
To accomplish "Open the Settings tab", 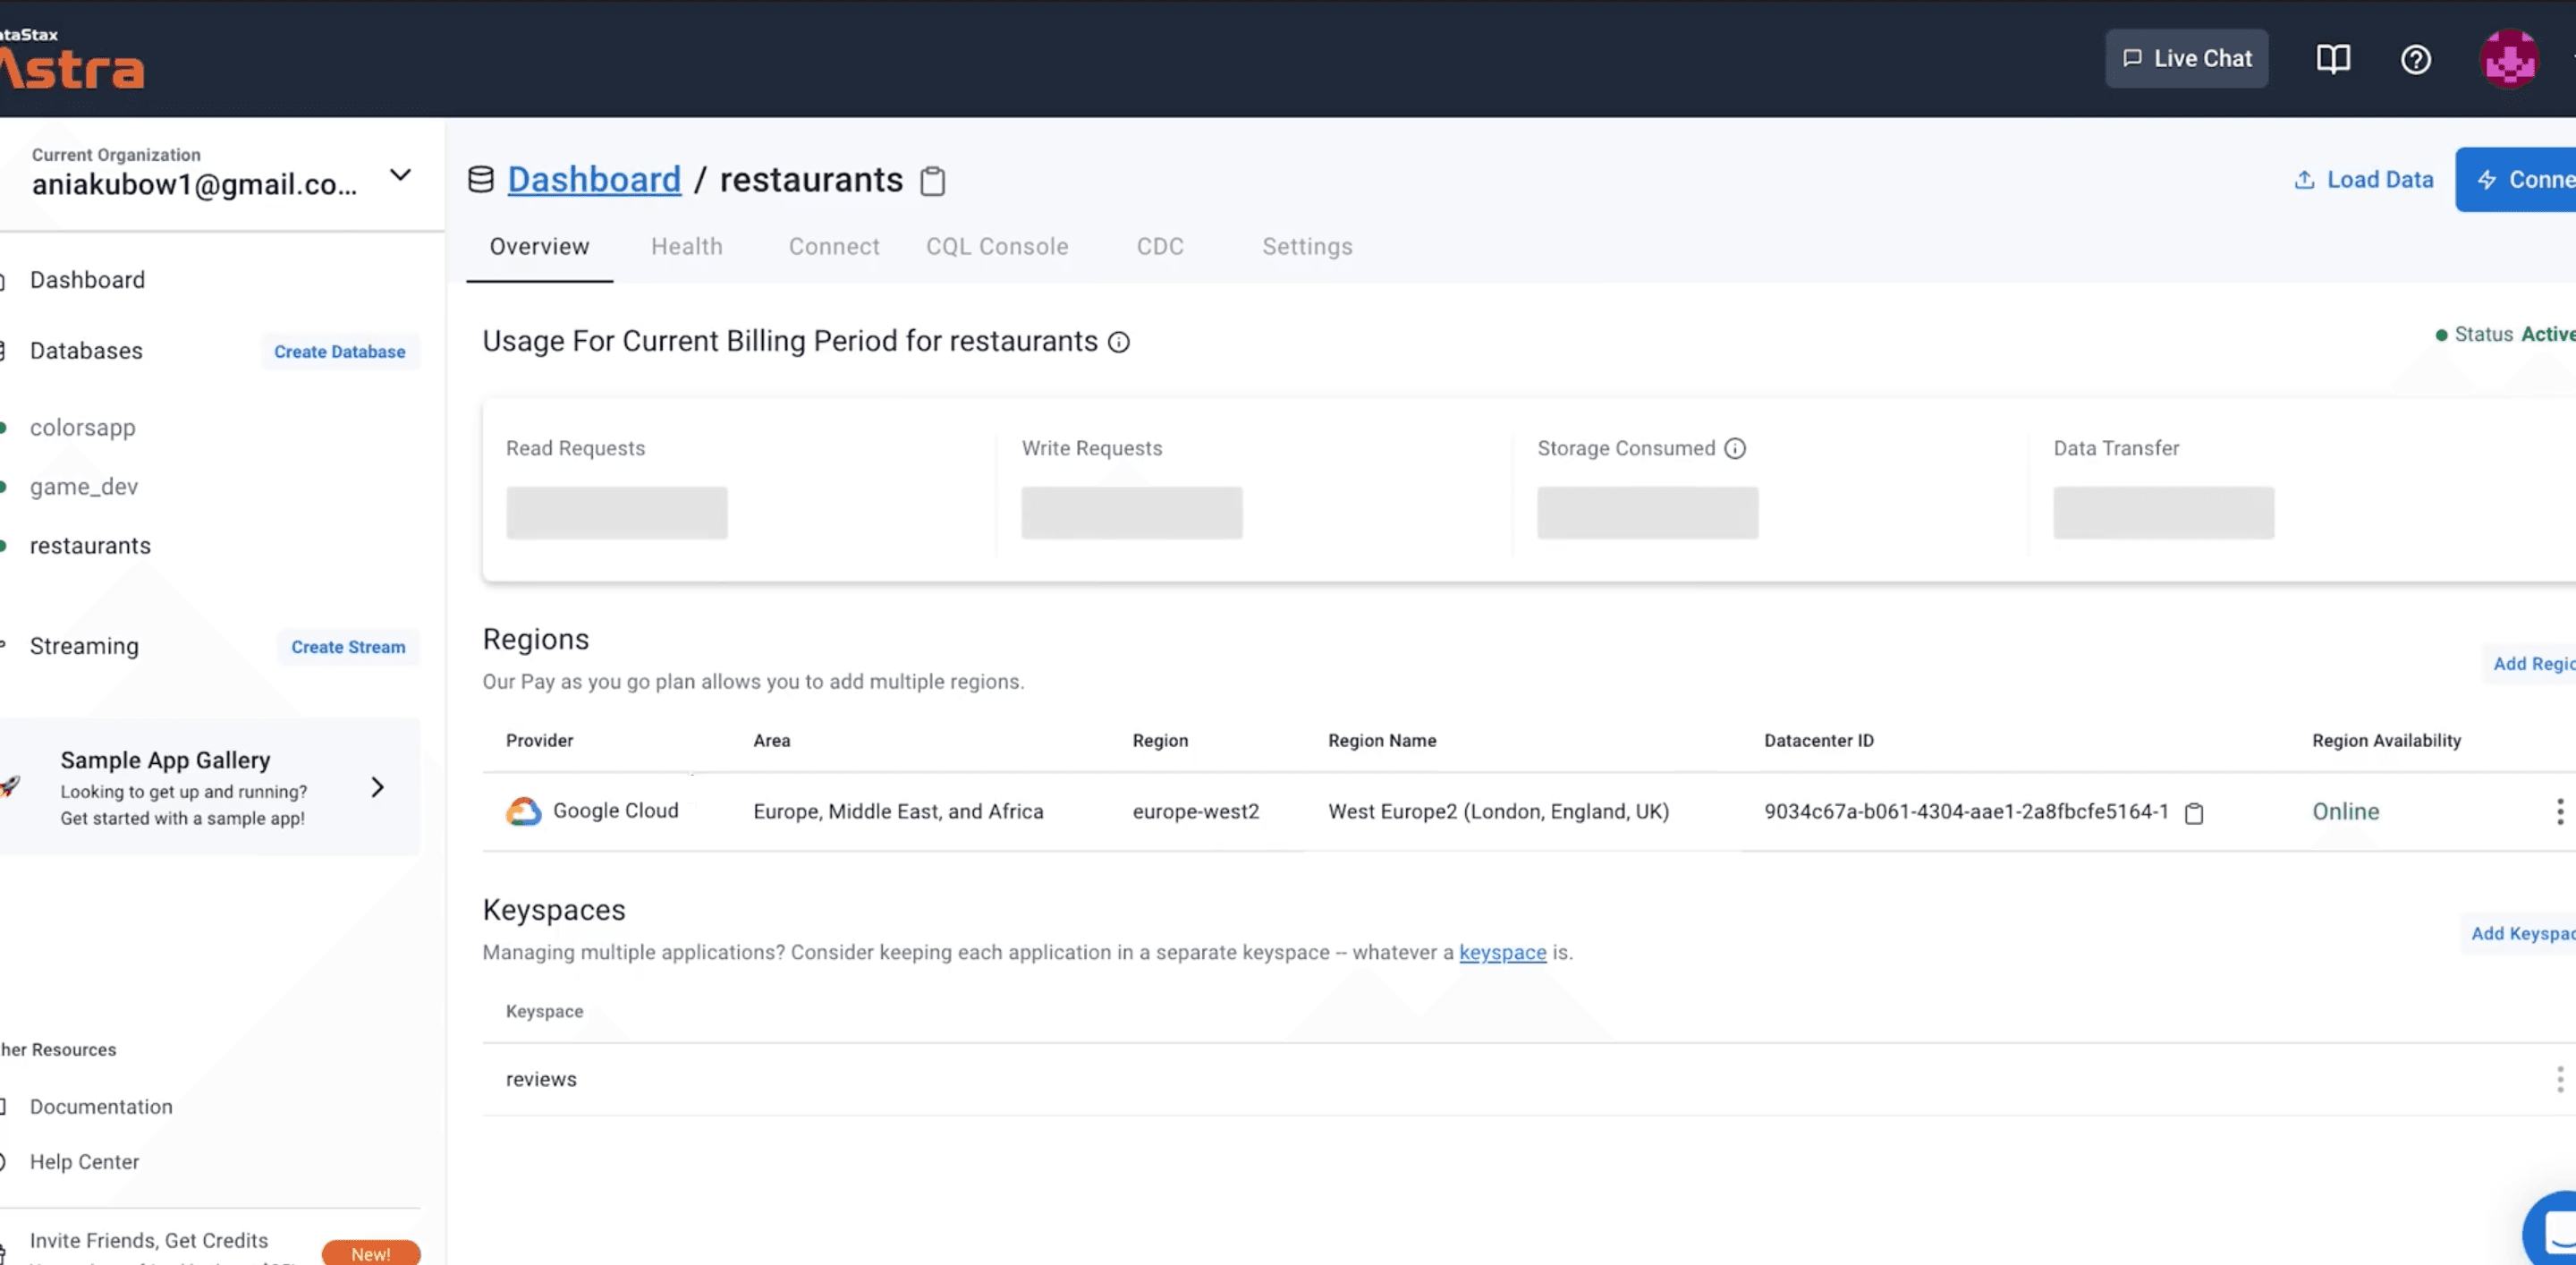I will (1307, 247).
